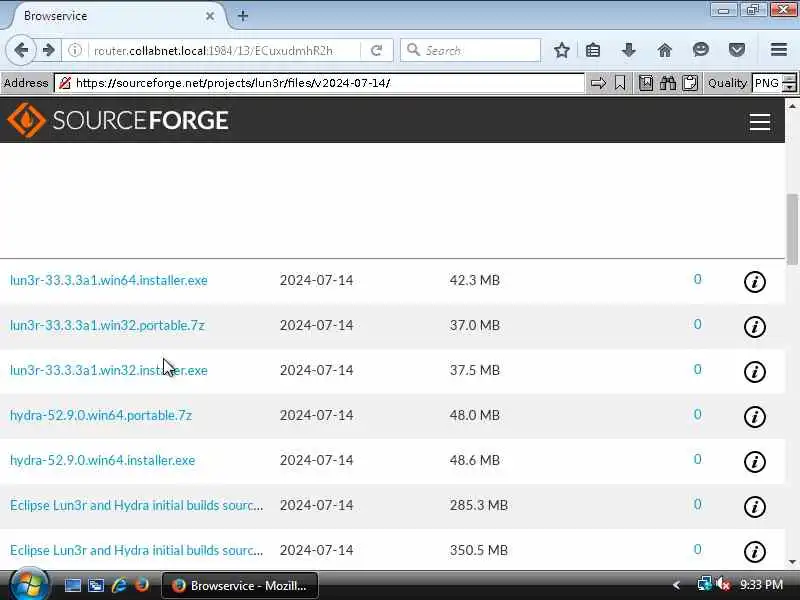Click the Browservice bookmark icon
This screenshot has height=600, width=800.
click(620, 83)
